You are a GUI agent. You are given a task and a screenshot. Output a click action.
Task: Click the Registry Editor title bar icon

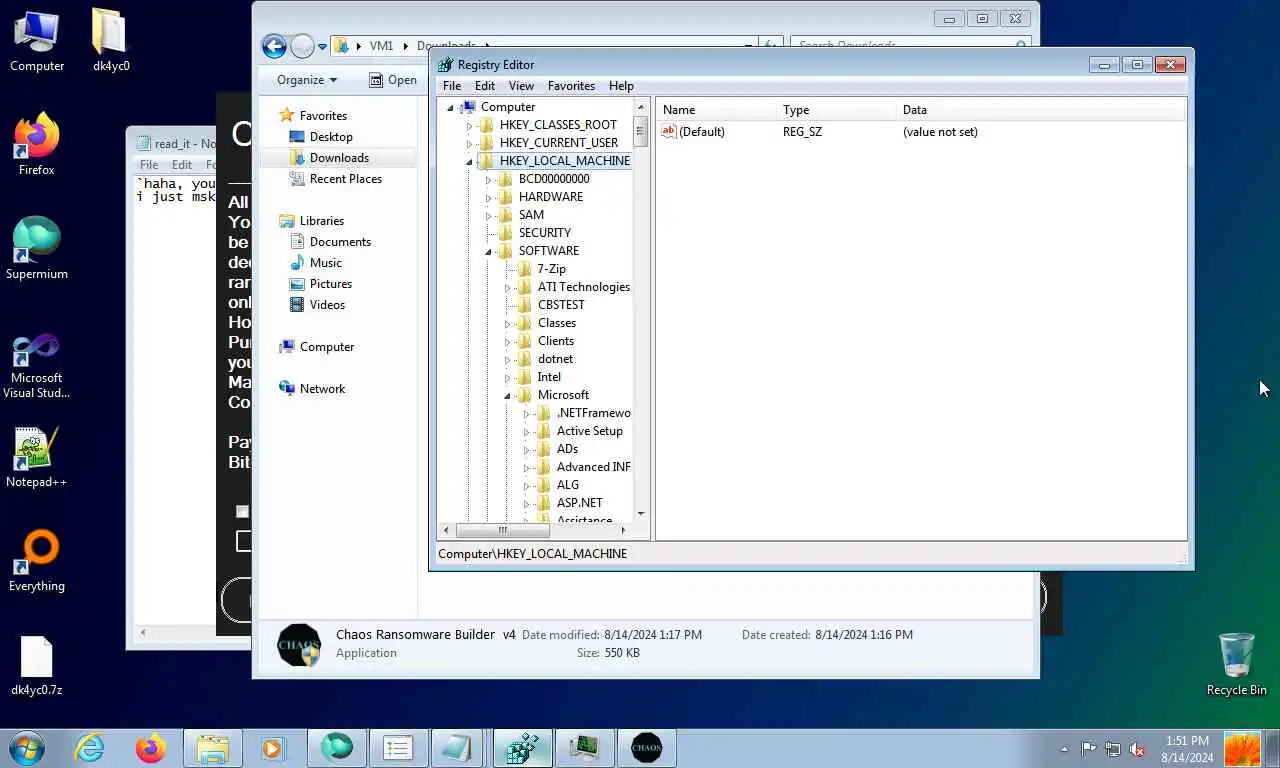pos(446,65)
